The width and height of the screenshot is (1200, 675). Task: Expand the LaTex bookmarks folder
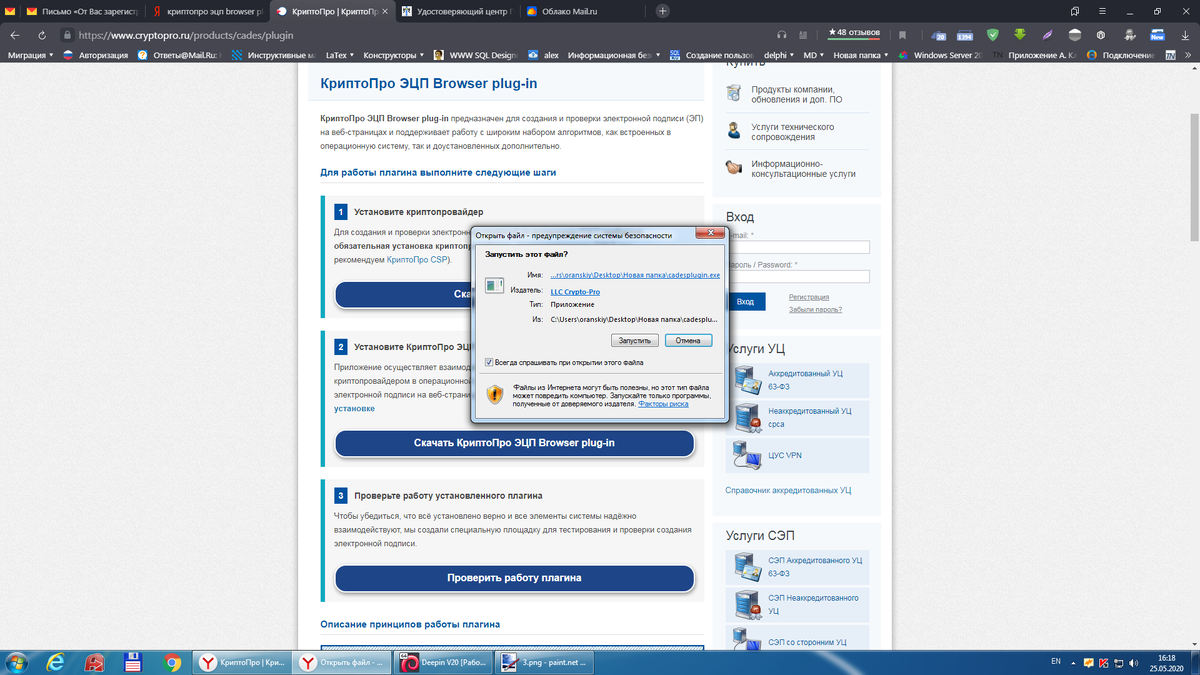tap(340, 55)
